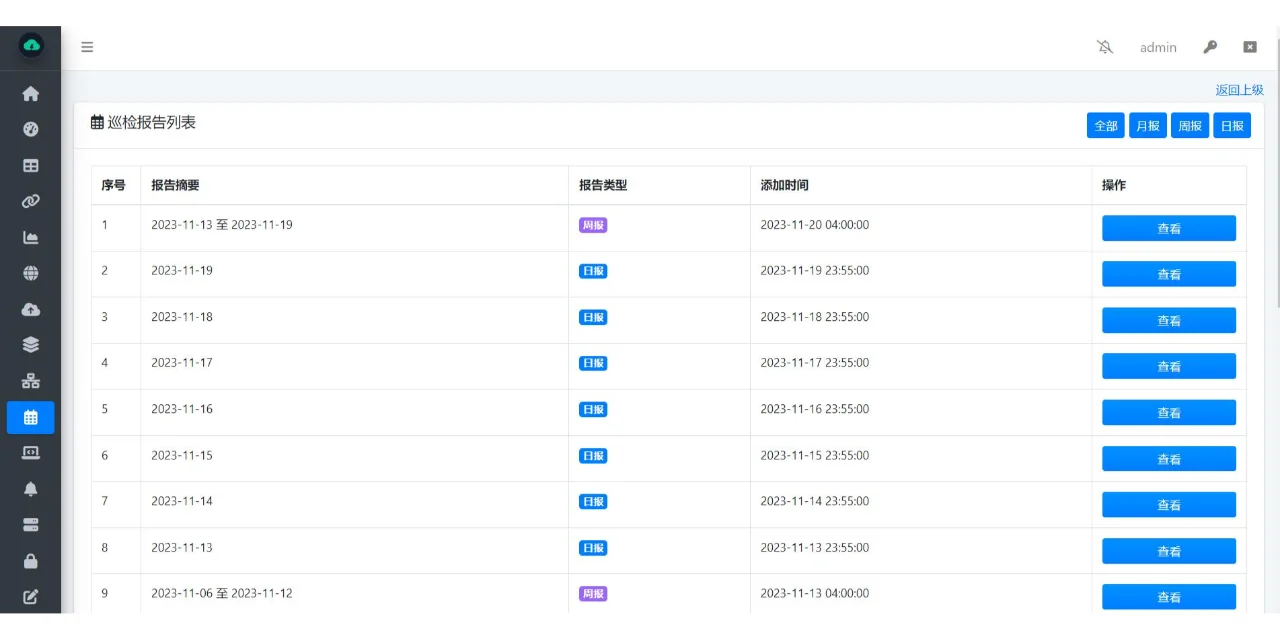Click the logout X icon in header

tap(1250, 47)
